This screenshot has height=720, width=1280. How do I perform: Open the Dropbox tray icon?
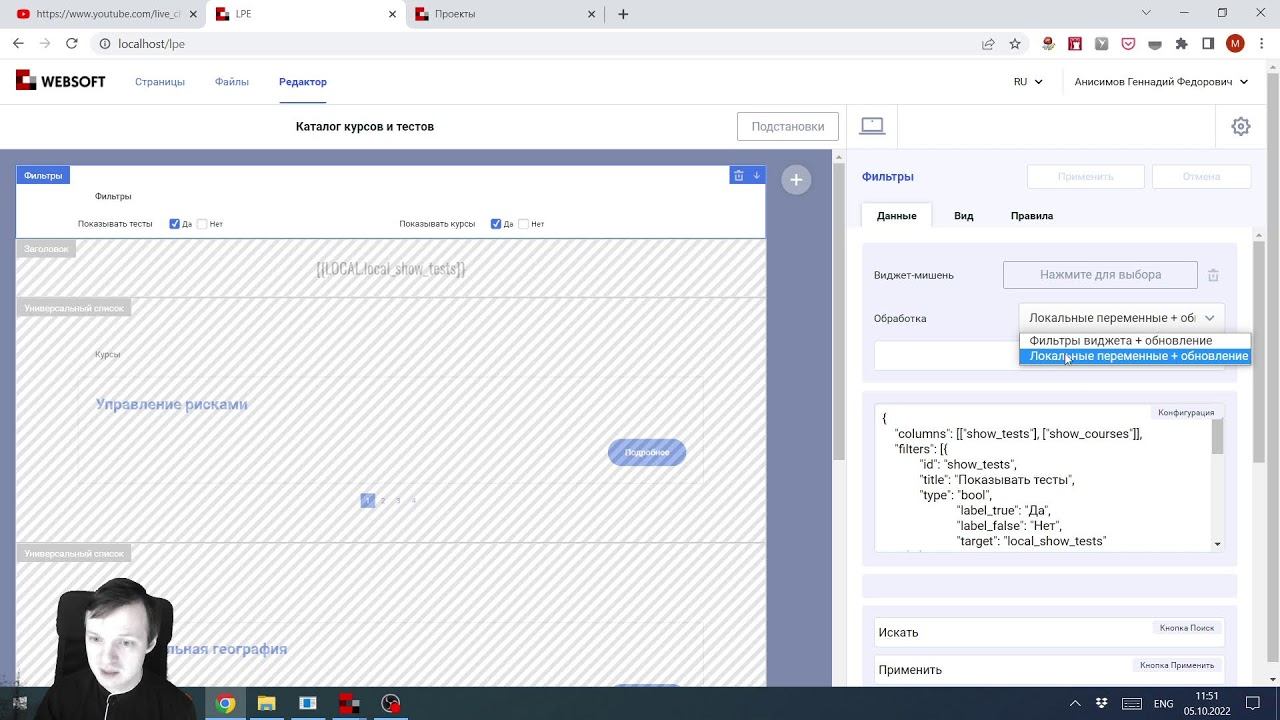(x=1102, y=704)
